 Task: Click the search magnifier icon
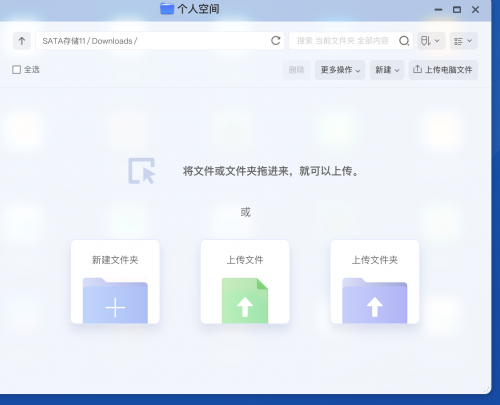click(404, 41)
